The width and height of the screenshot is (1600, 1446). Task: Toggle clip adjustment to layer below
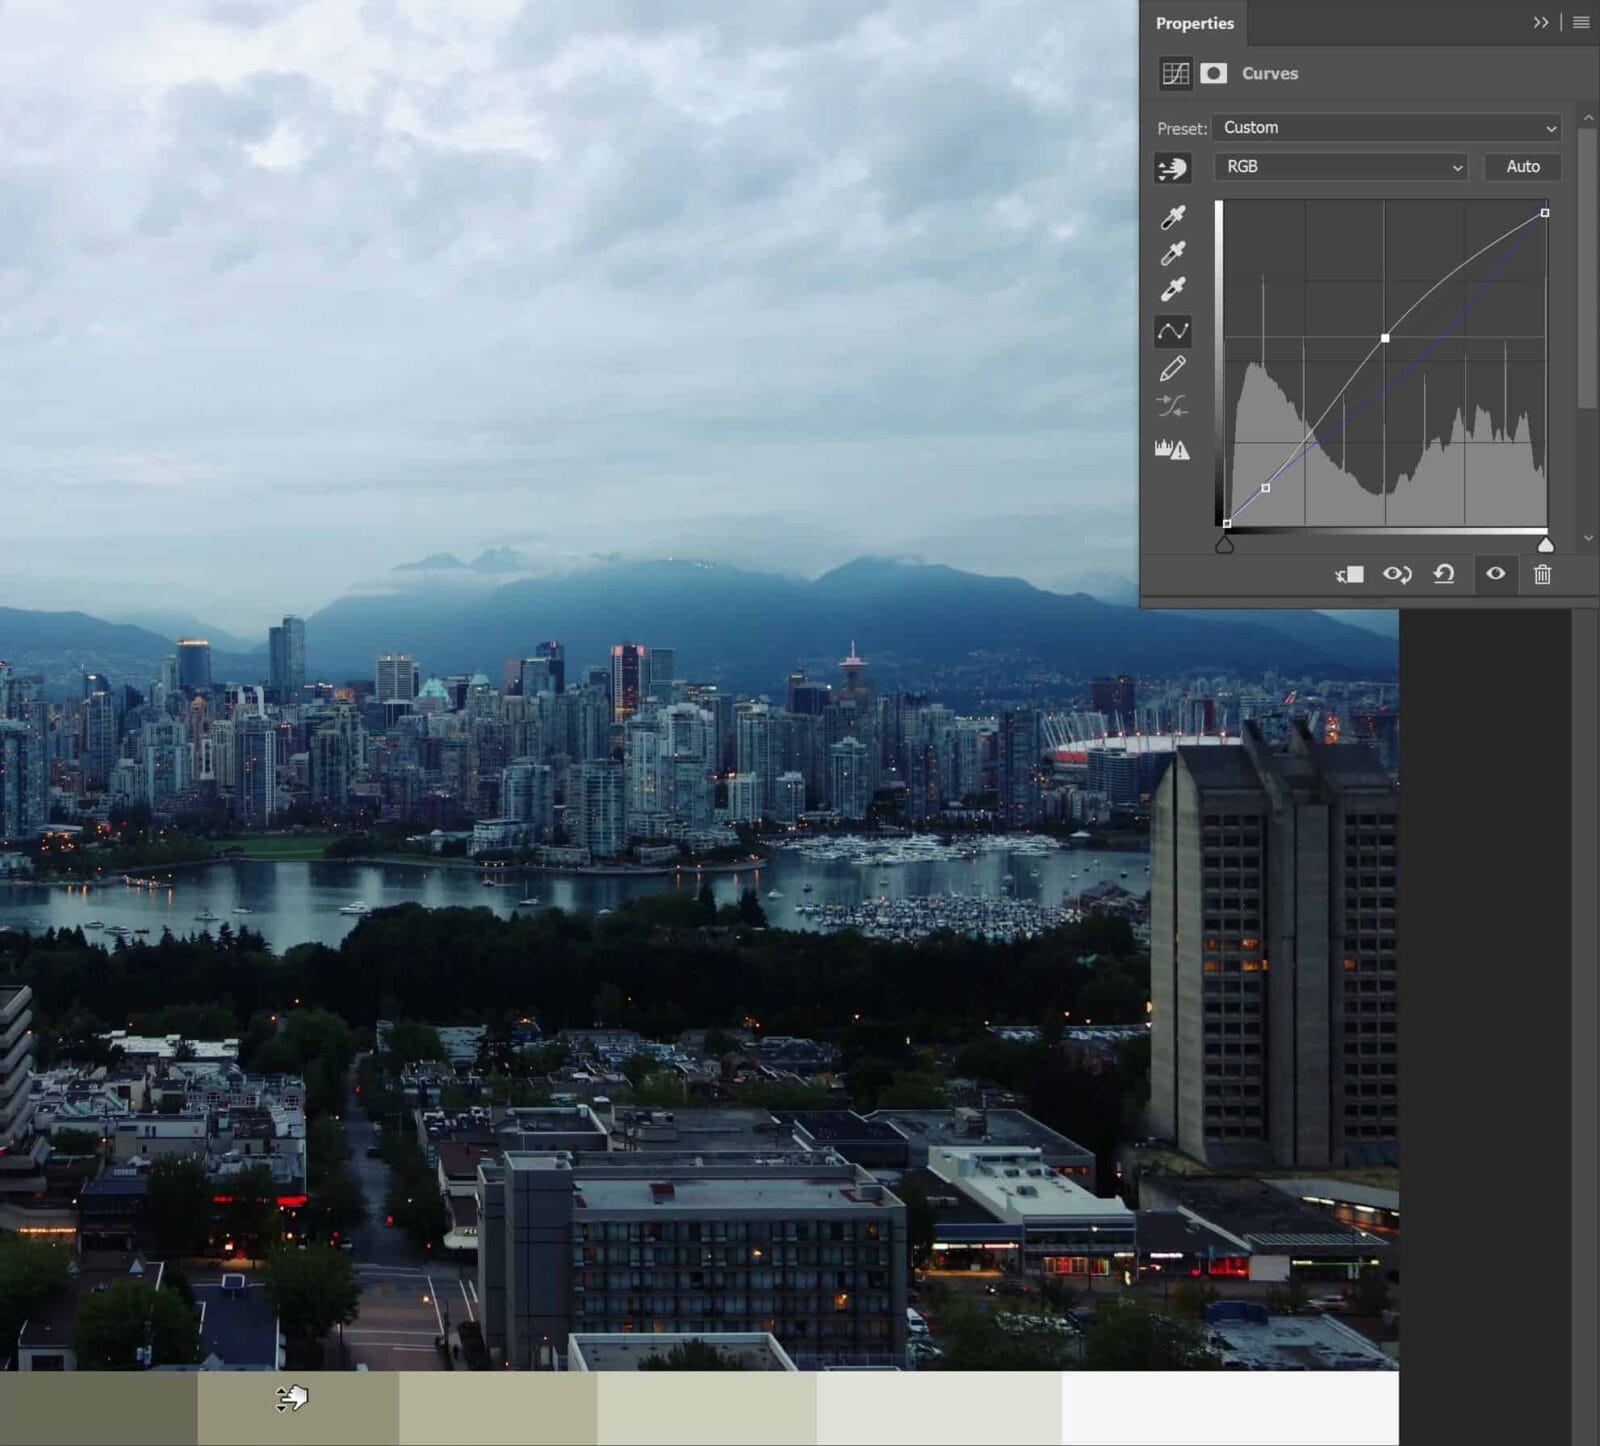tap(1349, 574)
